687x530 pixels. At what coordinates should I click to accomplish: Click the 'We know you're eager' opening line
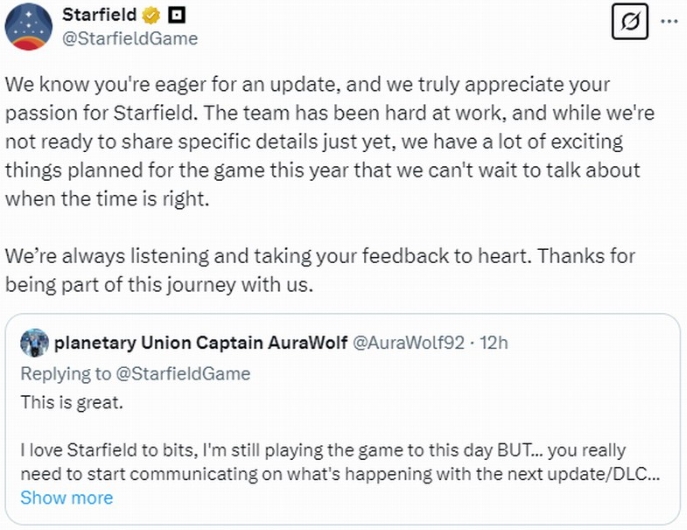click(307, 85)
